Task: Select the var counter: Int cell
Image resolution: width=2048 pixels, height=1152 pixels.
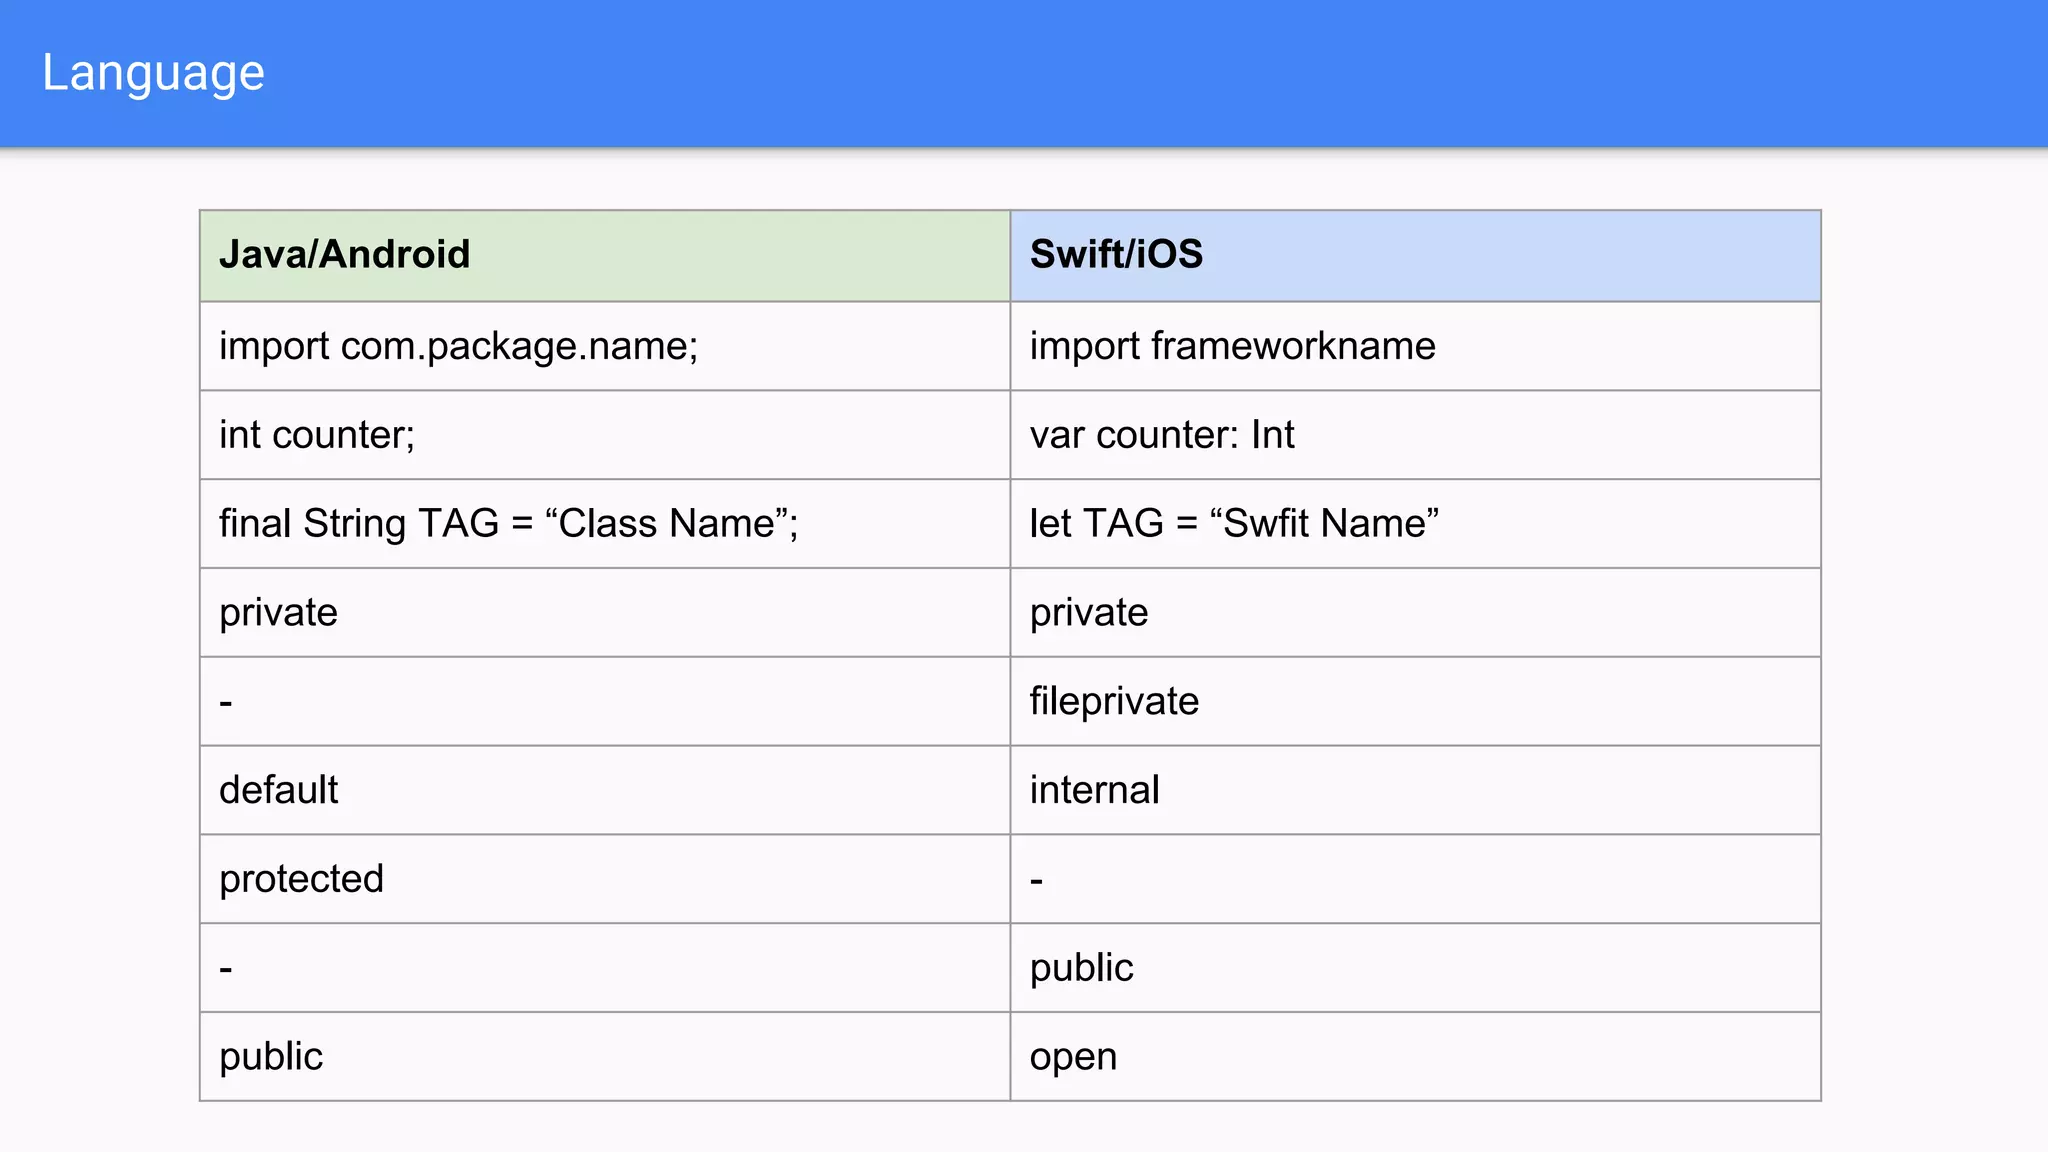Action: coord(1161,435)
